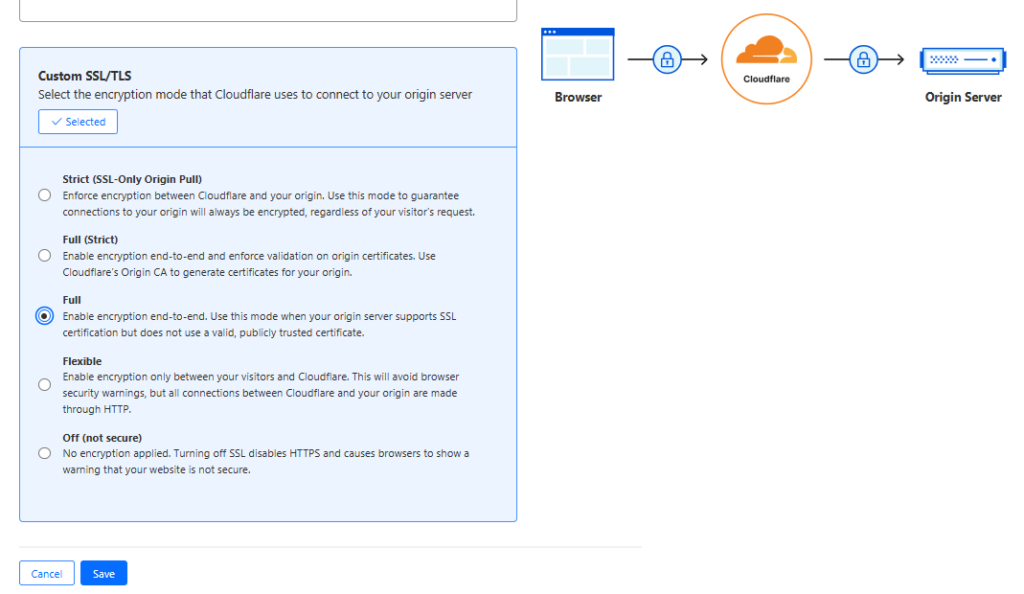Click the 'Select the encryption mode' description text
This screenshot has width=1024, height=594.
255,95
